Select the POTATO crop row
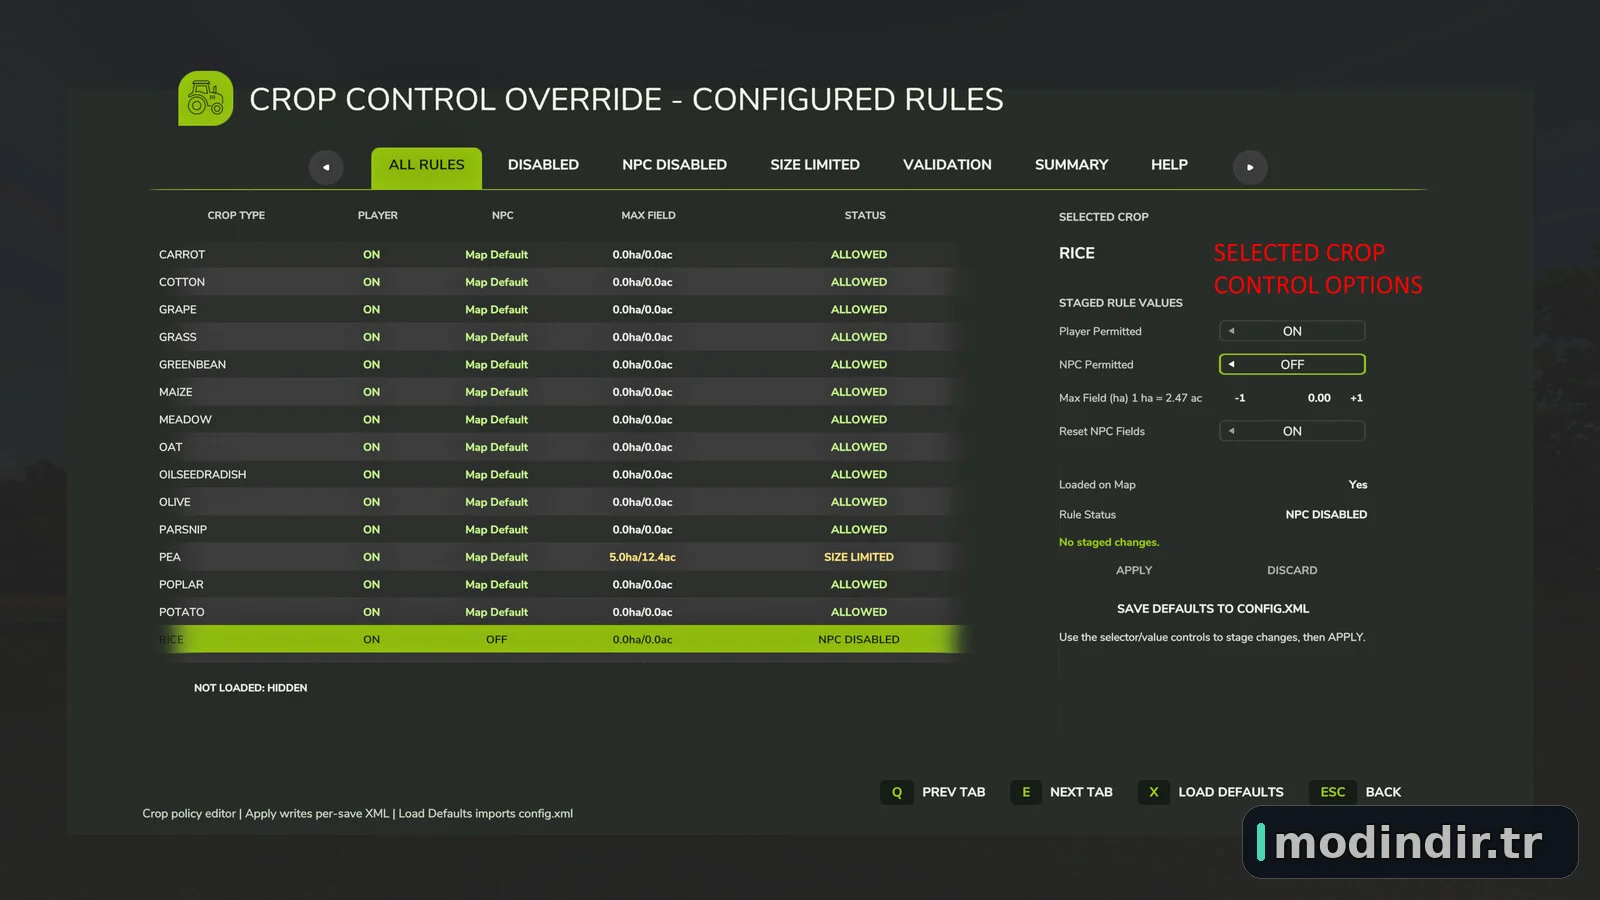The image size is (1600, 900). (560, 612)
